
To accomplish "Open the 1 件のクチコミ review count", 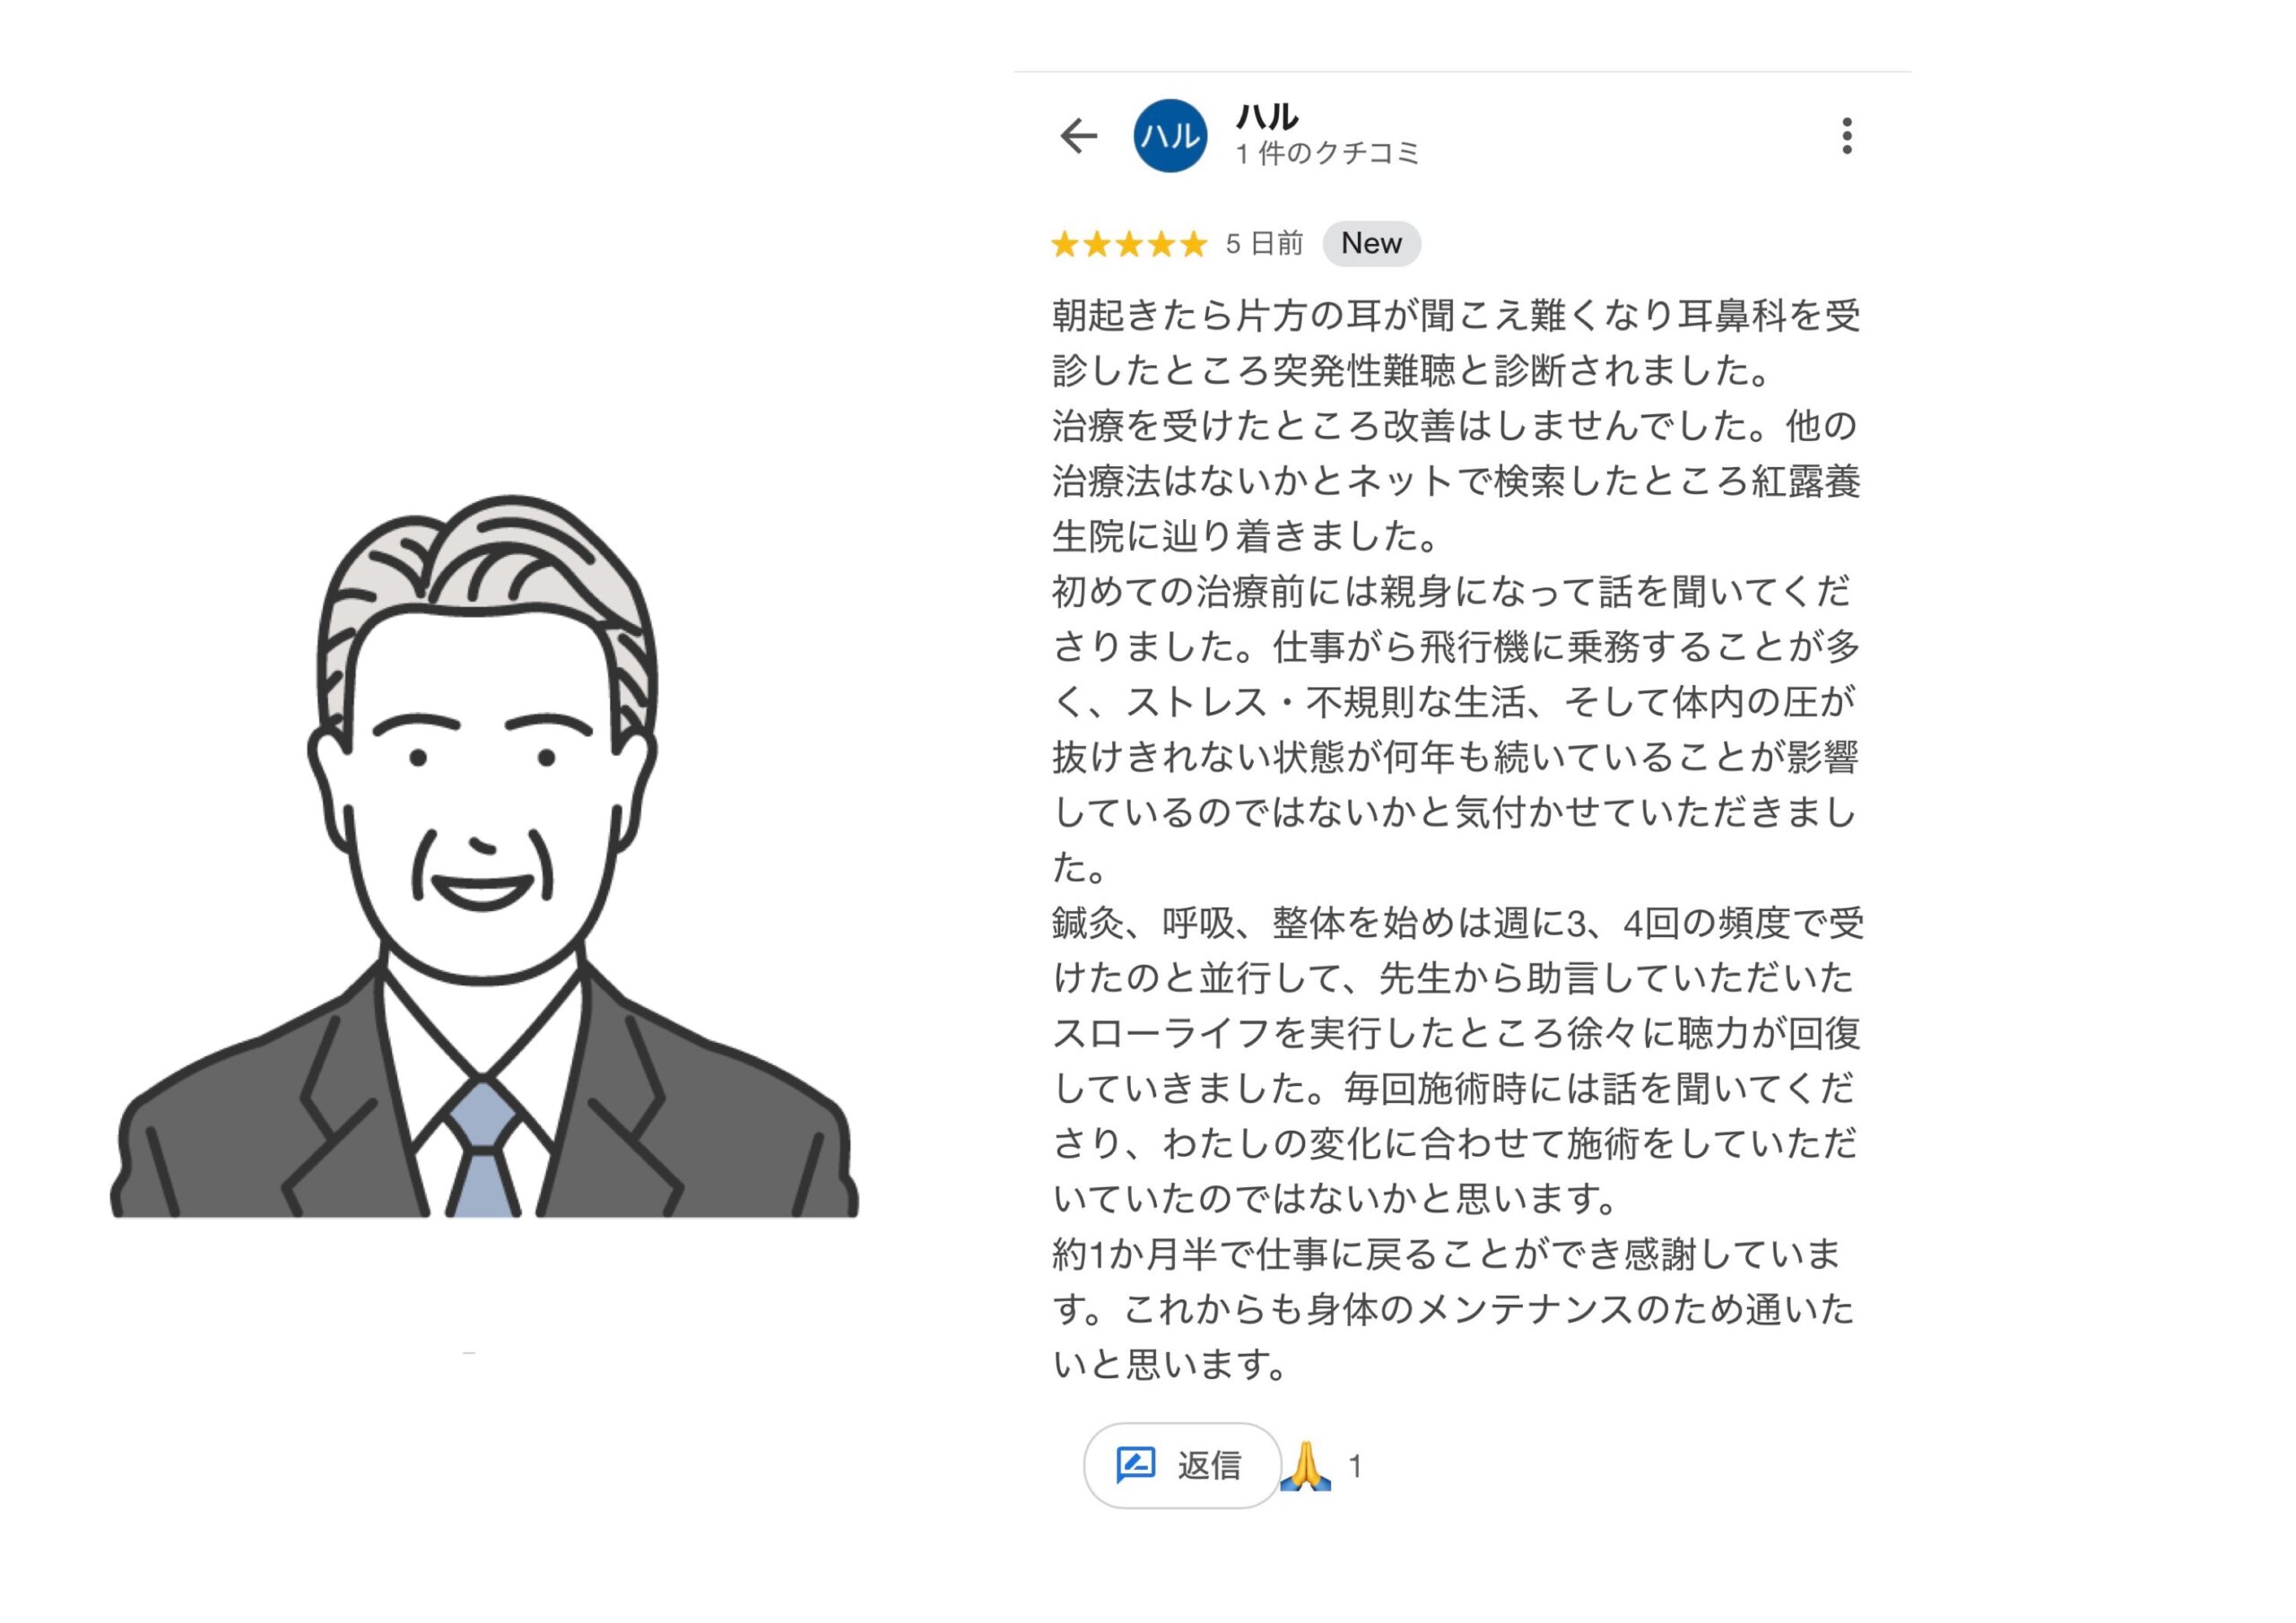I will tap(1327, 154).
